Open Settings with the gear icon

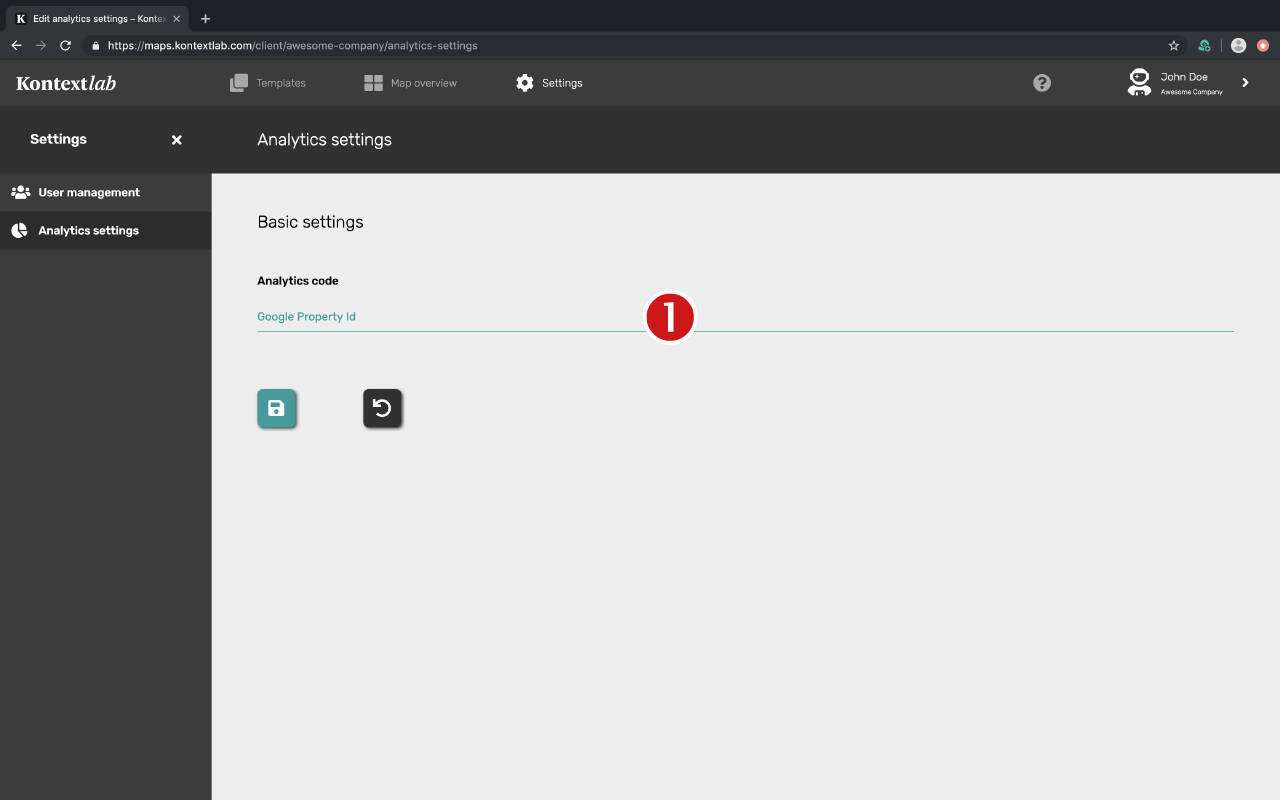pyautogui.click(x=549, y=83)
